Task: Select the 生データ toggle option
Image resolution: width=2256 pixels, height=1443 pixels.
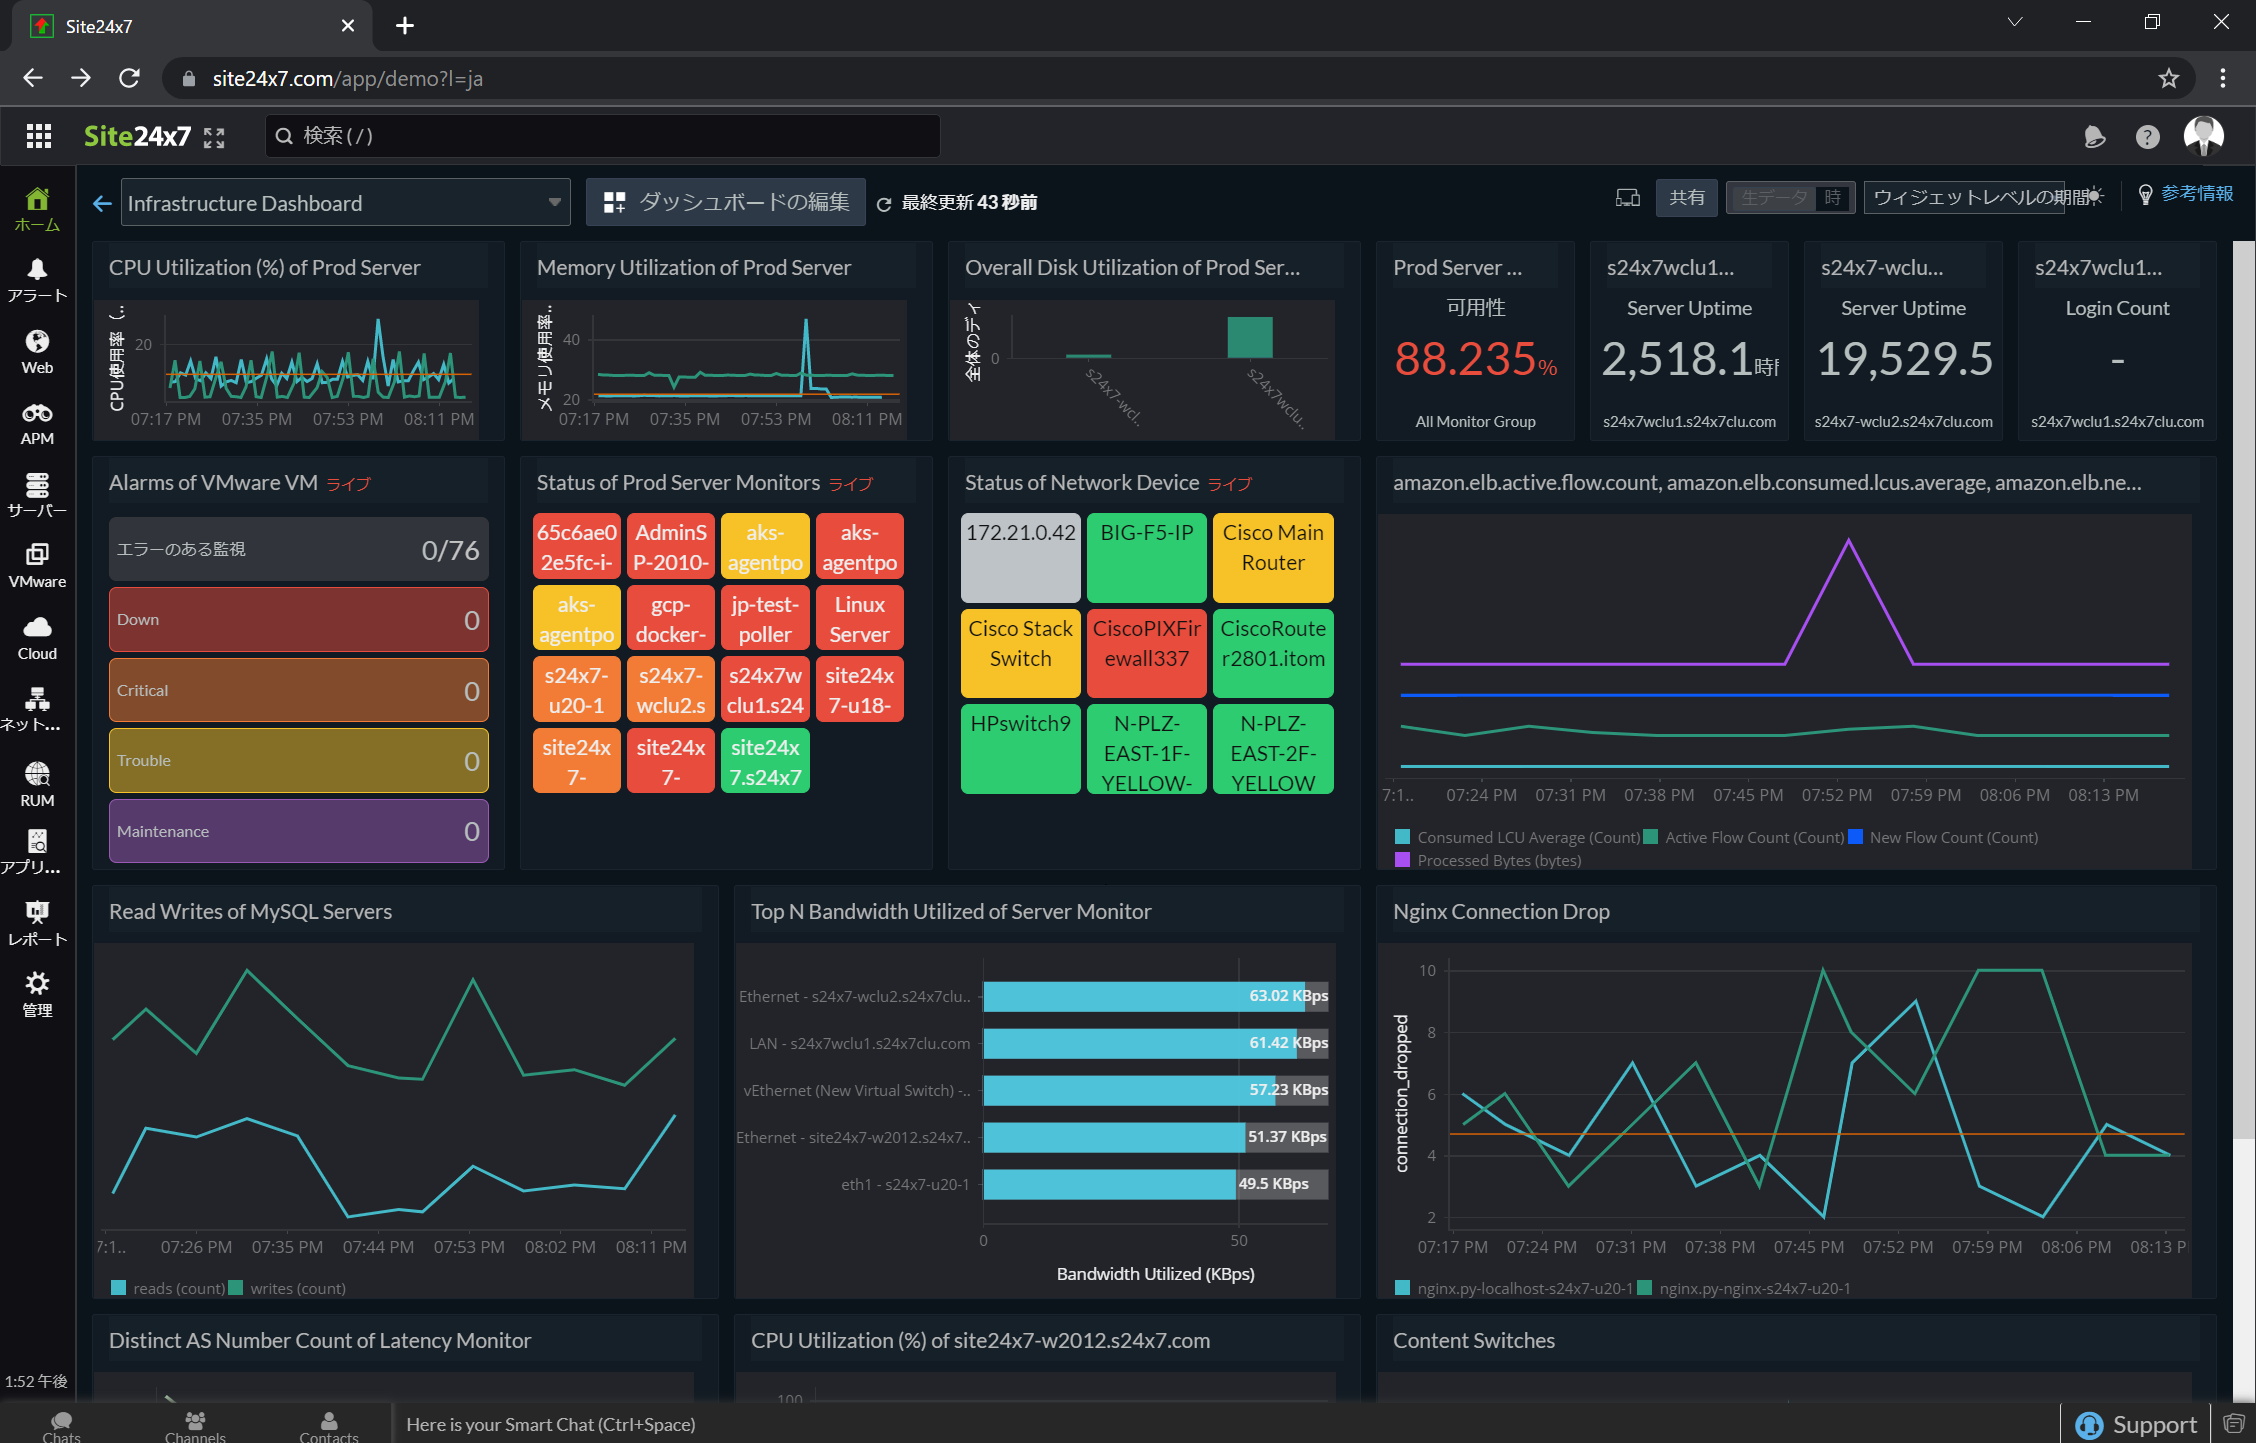Action: [1773, 198]
